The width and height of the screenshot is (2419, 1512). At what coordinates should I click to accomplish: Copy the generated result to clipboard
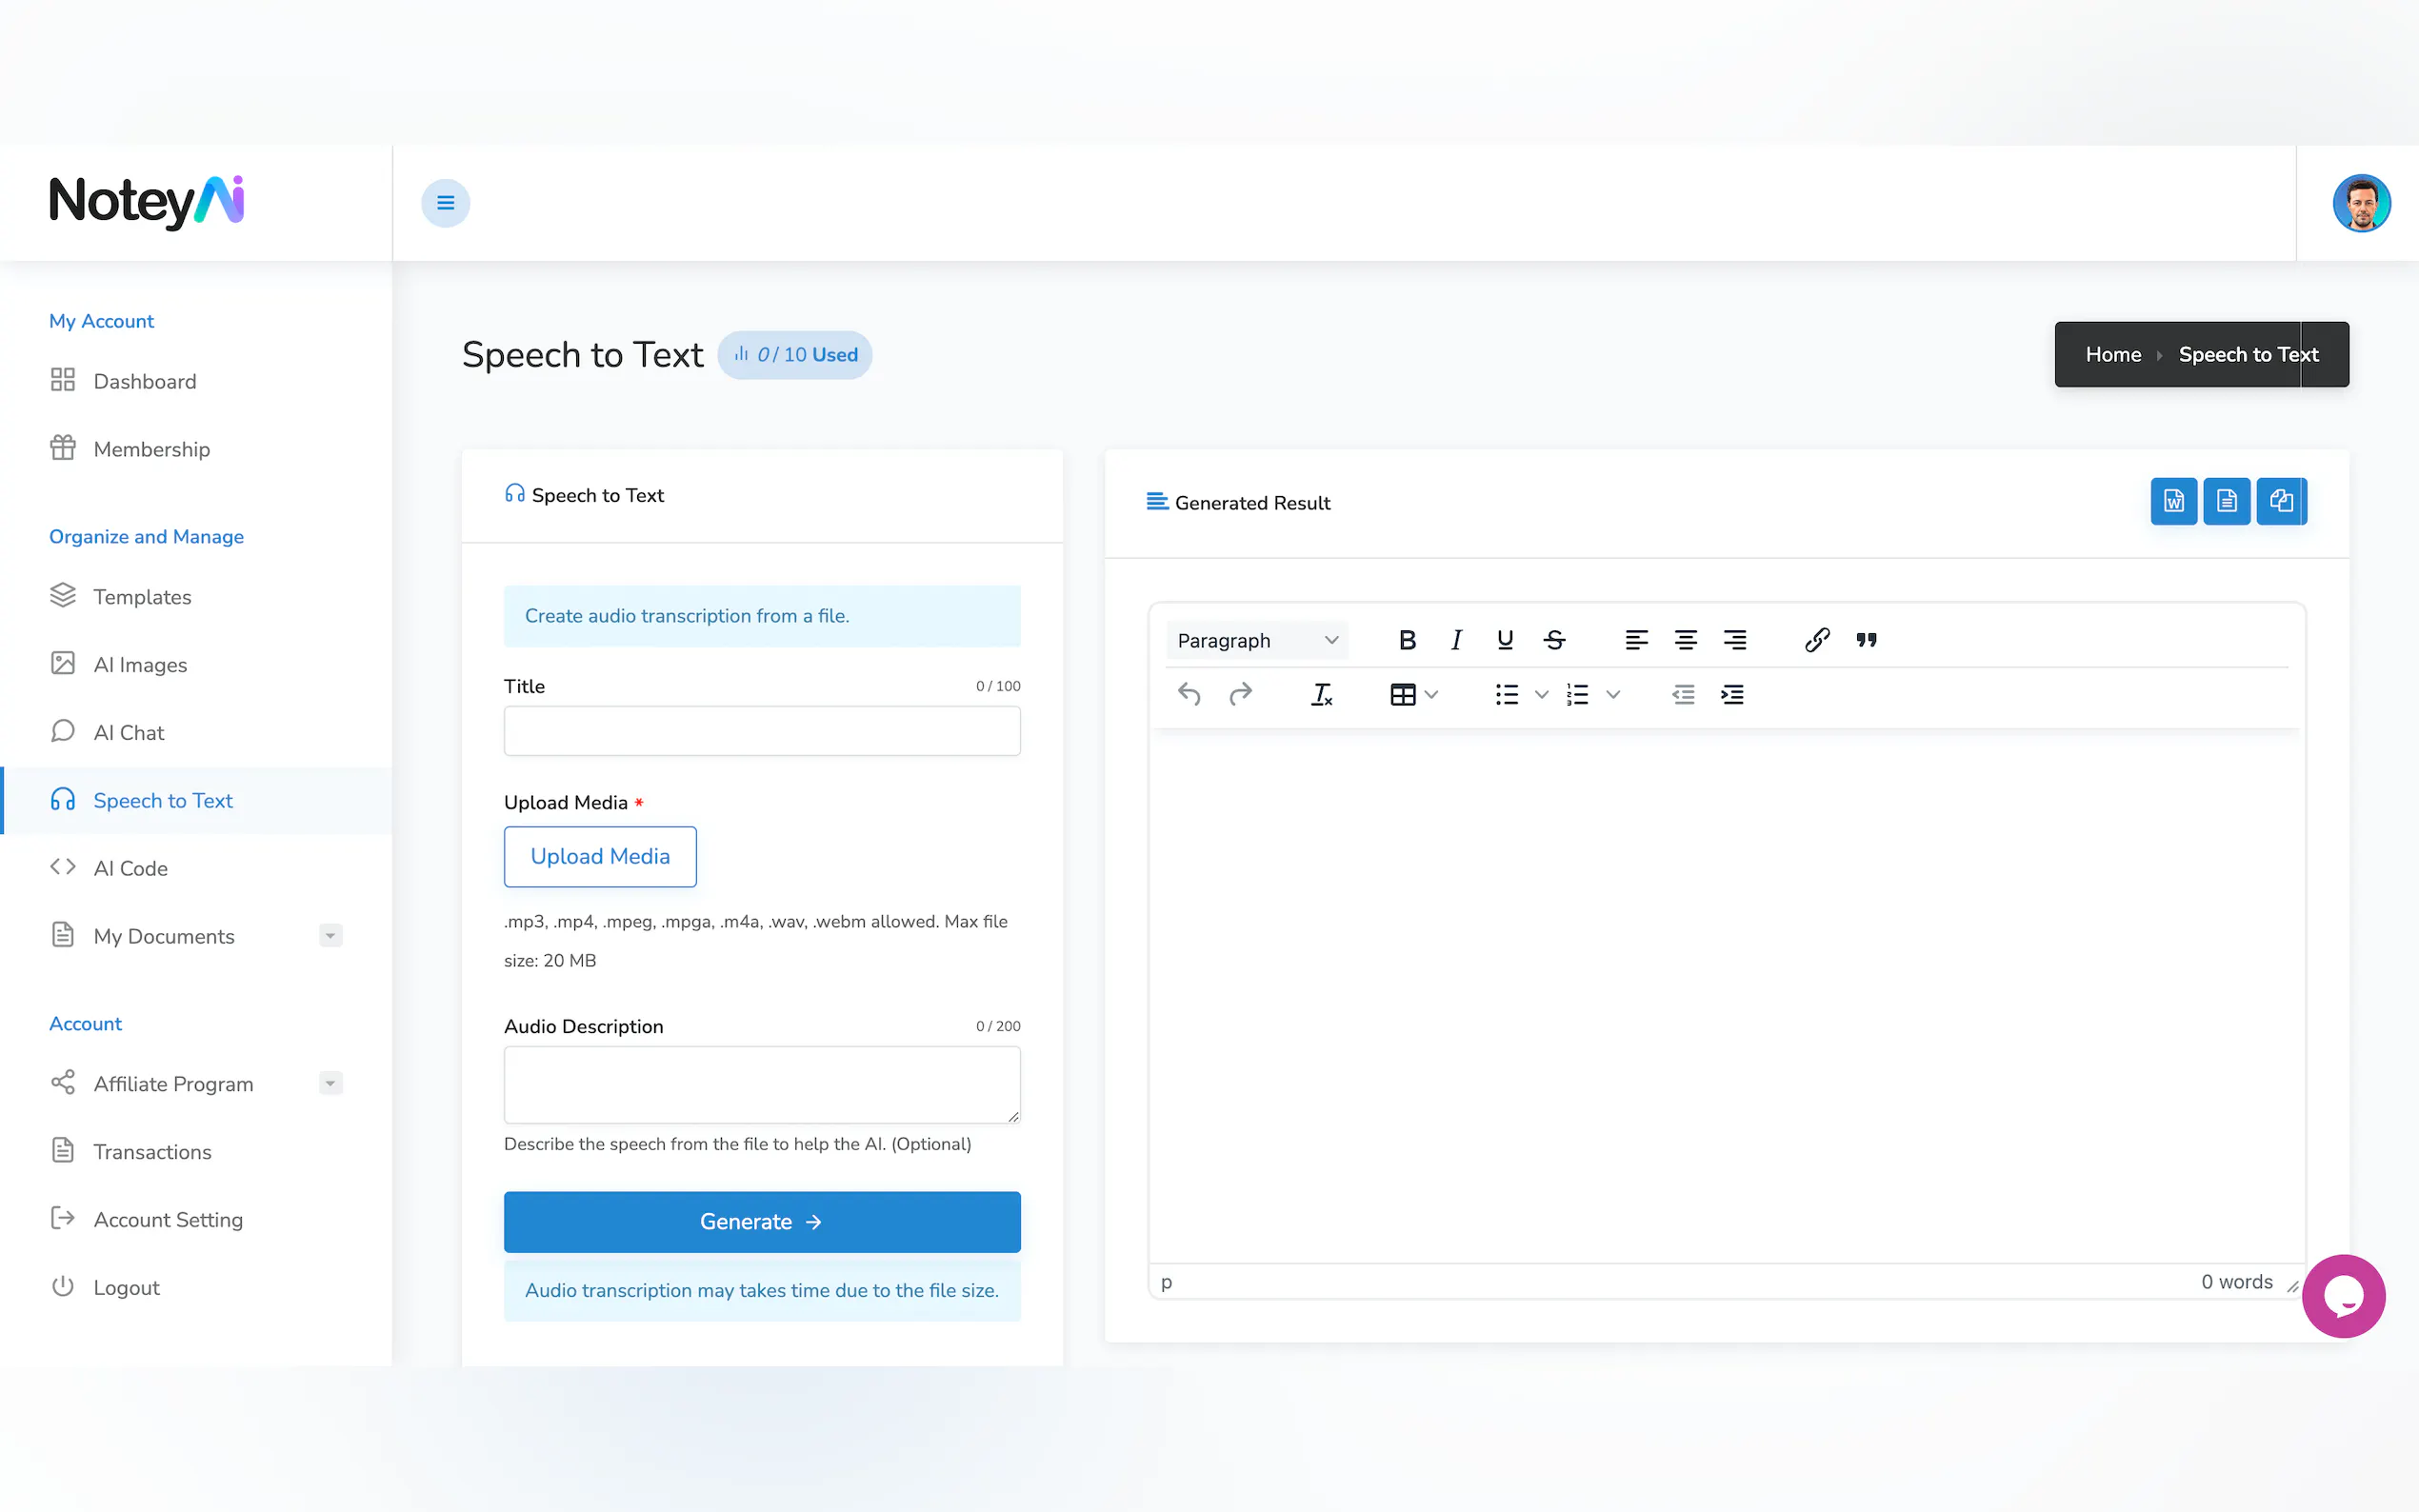pyautogui.click(x=2280, y=501)
